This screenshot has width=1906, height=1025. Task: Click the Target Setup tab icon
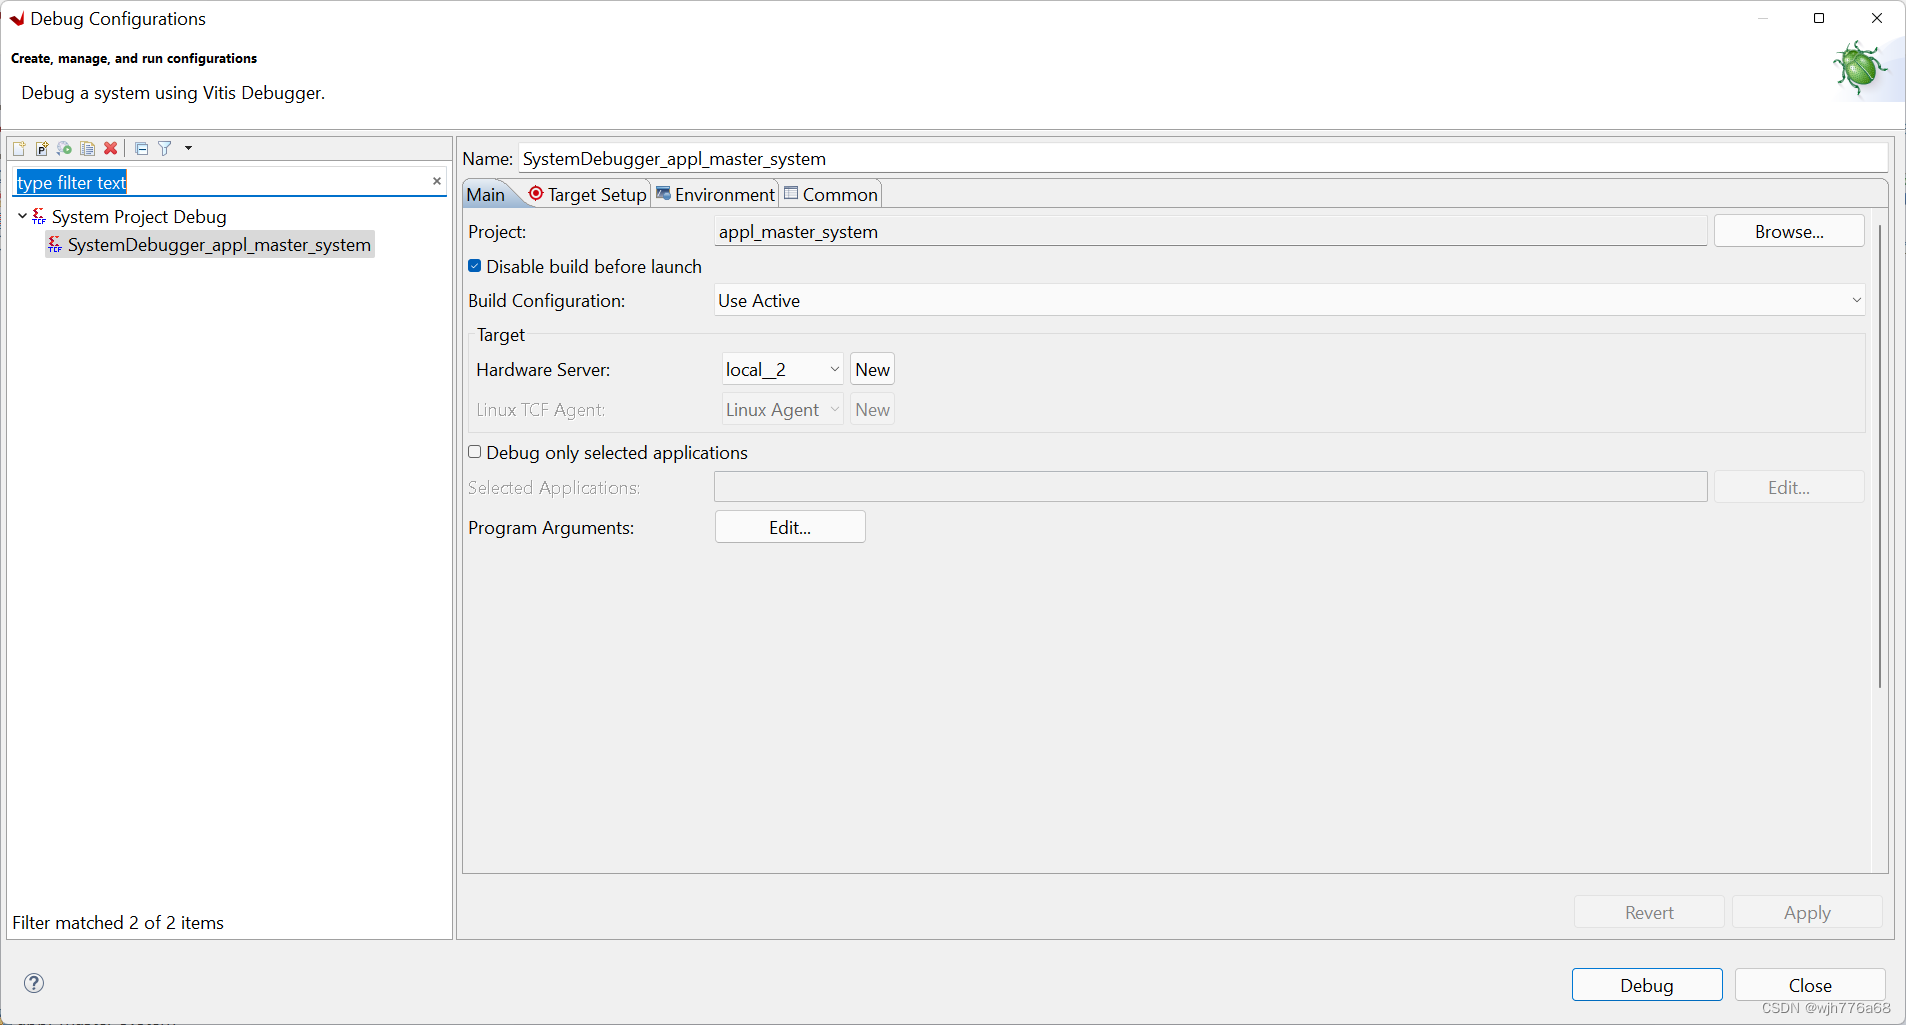(536, 194)
